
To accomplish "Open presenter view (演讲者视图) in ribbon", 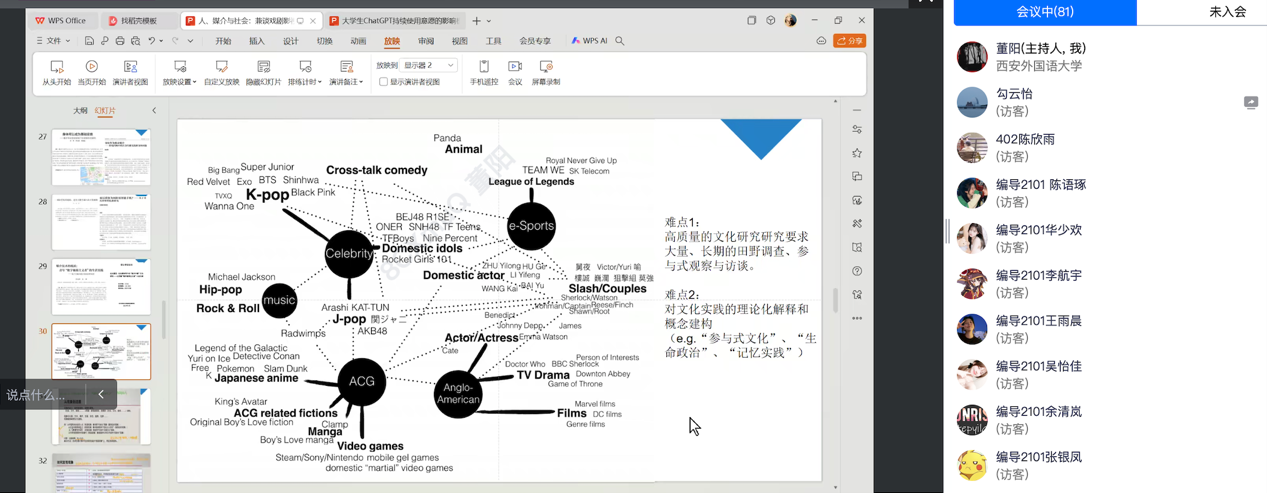I will [x=130, y=72].
